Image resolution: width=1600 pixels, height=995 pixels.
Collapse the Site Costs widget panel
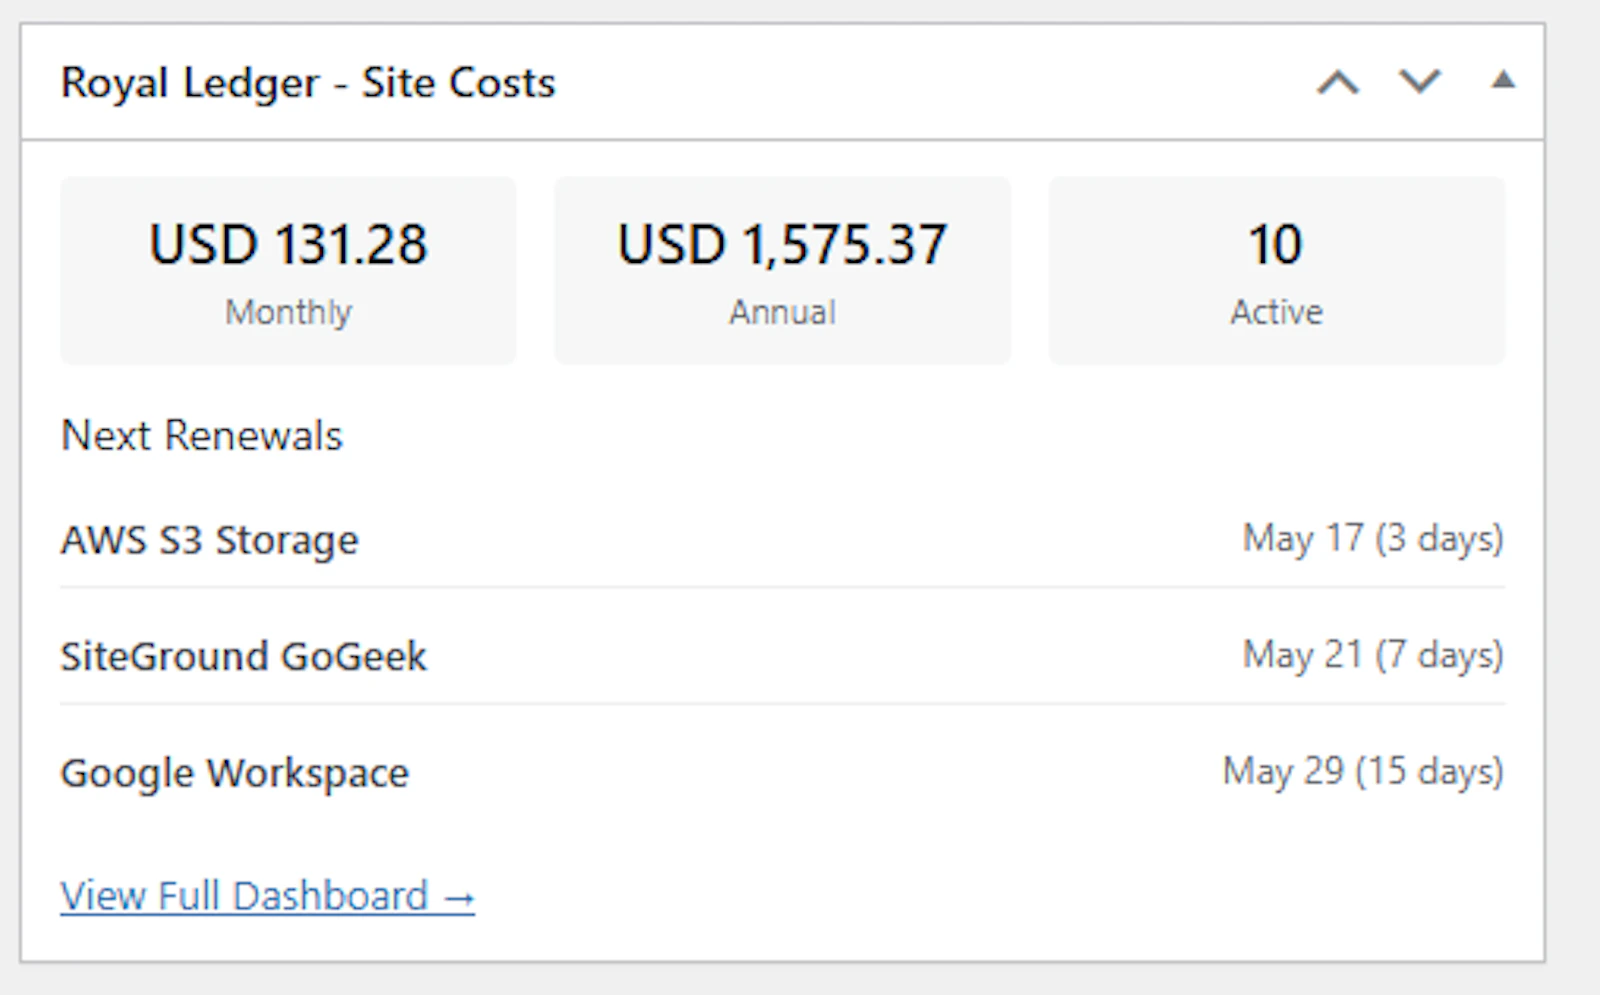1503,80
